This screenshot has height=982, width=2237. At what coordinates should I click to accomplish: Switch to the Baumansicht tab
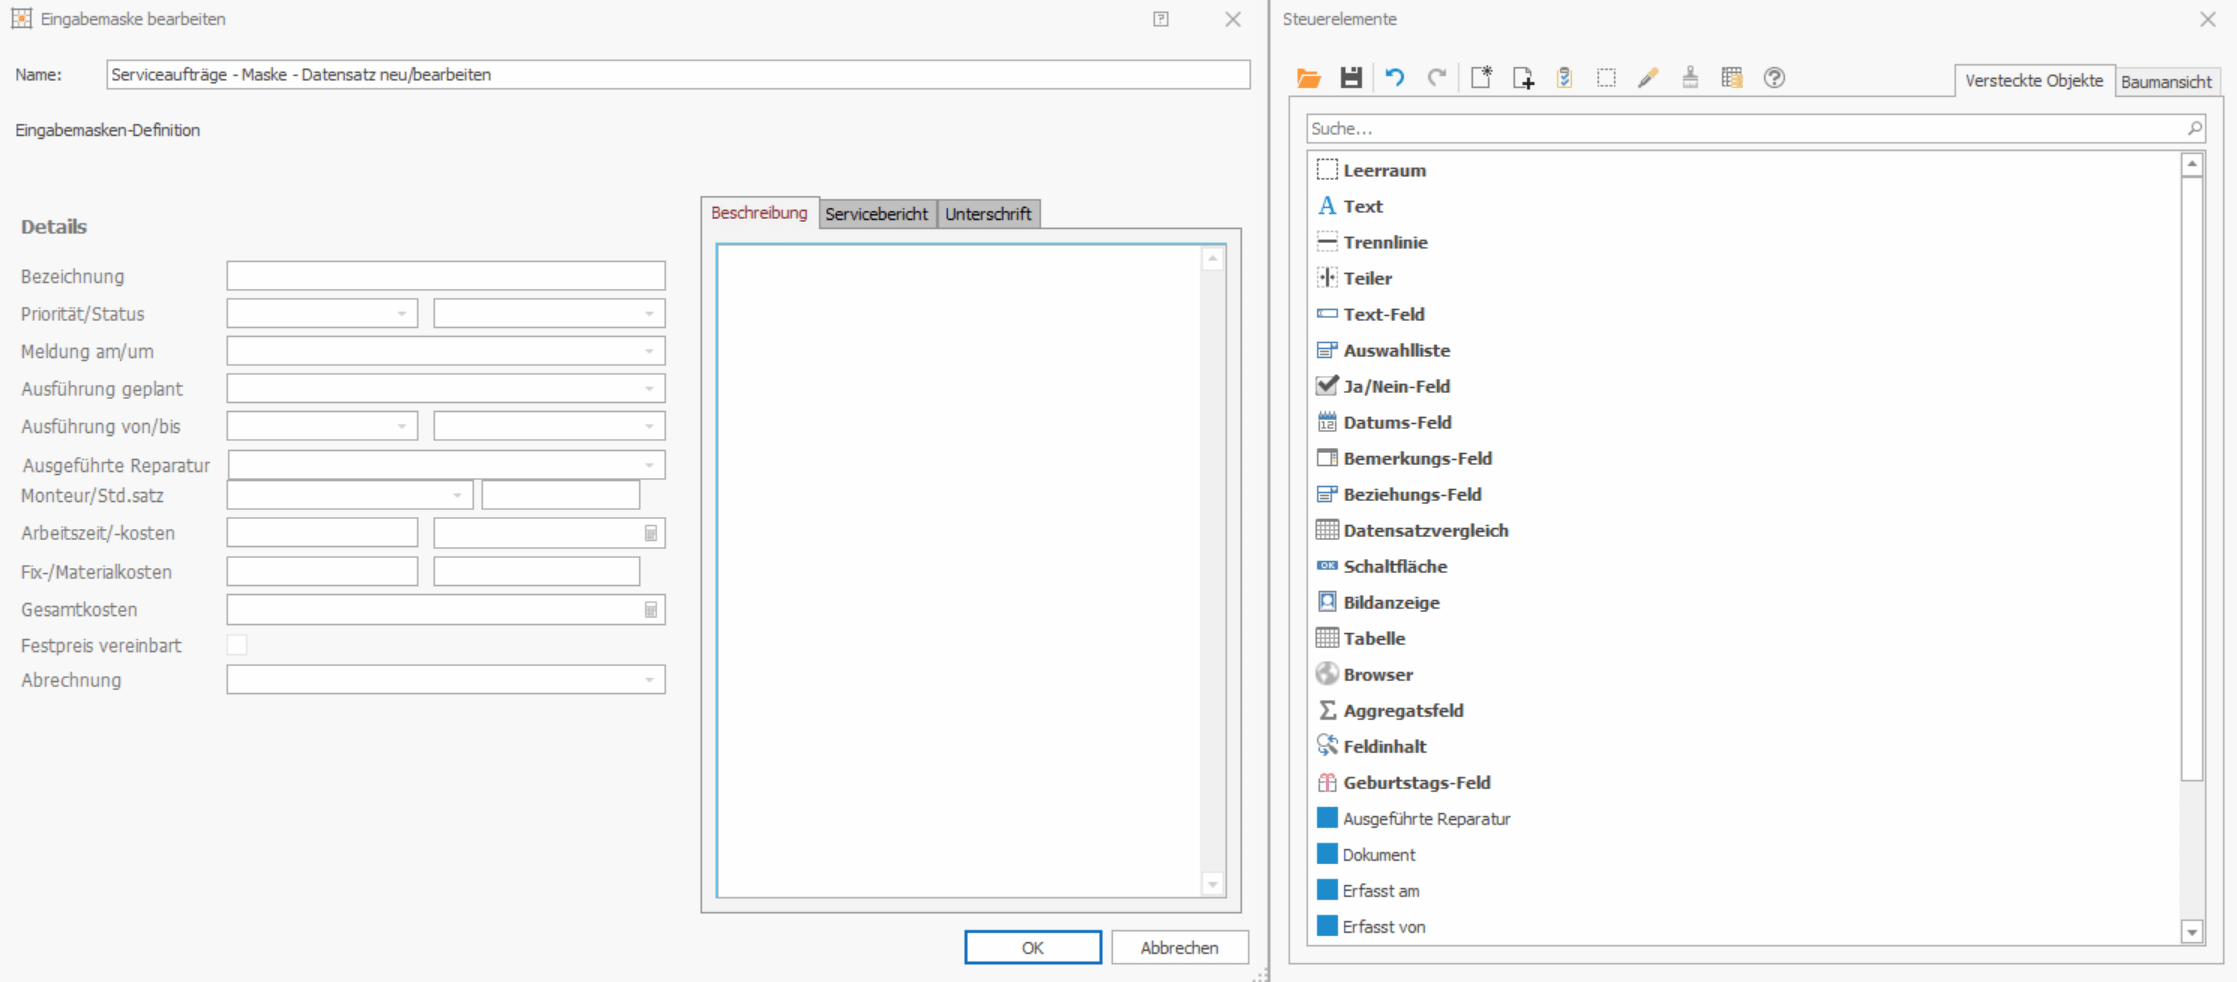click(2166, 82)
